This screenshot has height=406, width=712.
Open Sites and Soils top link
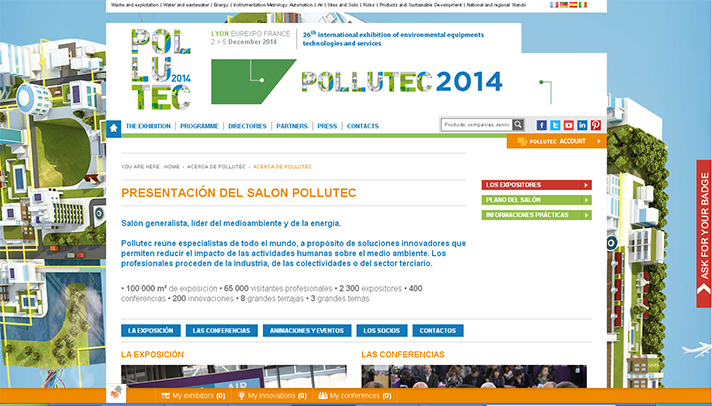pos(342,5)
